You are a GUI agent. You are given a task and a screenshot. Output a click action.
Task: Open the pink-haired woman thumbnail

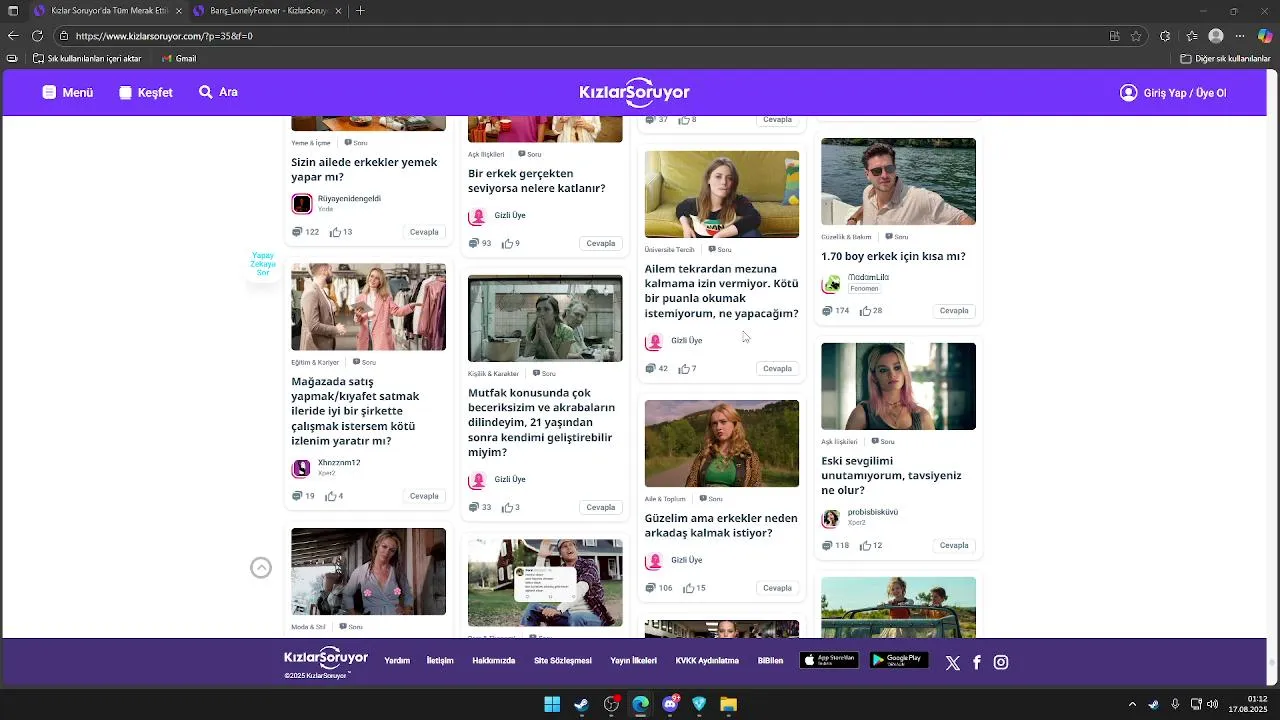click(x=898, y=386)
